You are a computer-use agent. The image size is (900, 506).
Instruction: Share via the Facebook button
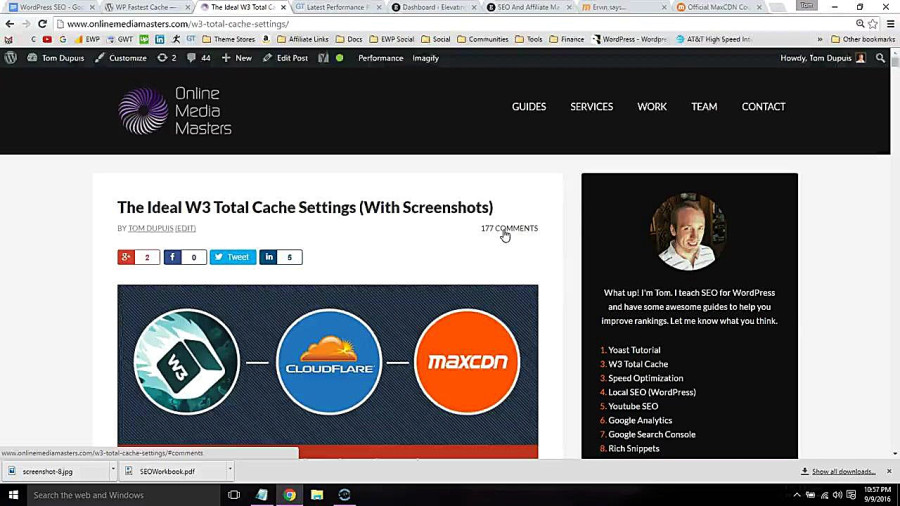tap(185, 257)
